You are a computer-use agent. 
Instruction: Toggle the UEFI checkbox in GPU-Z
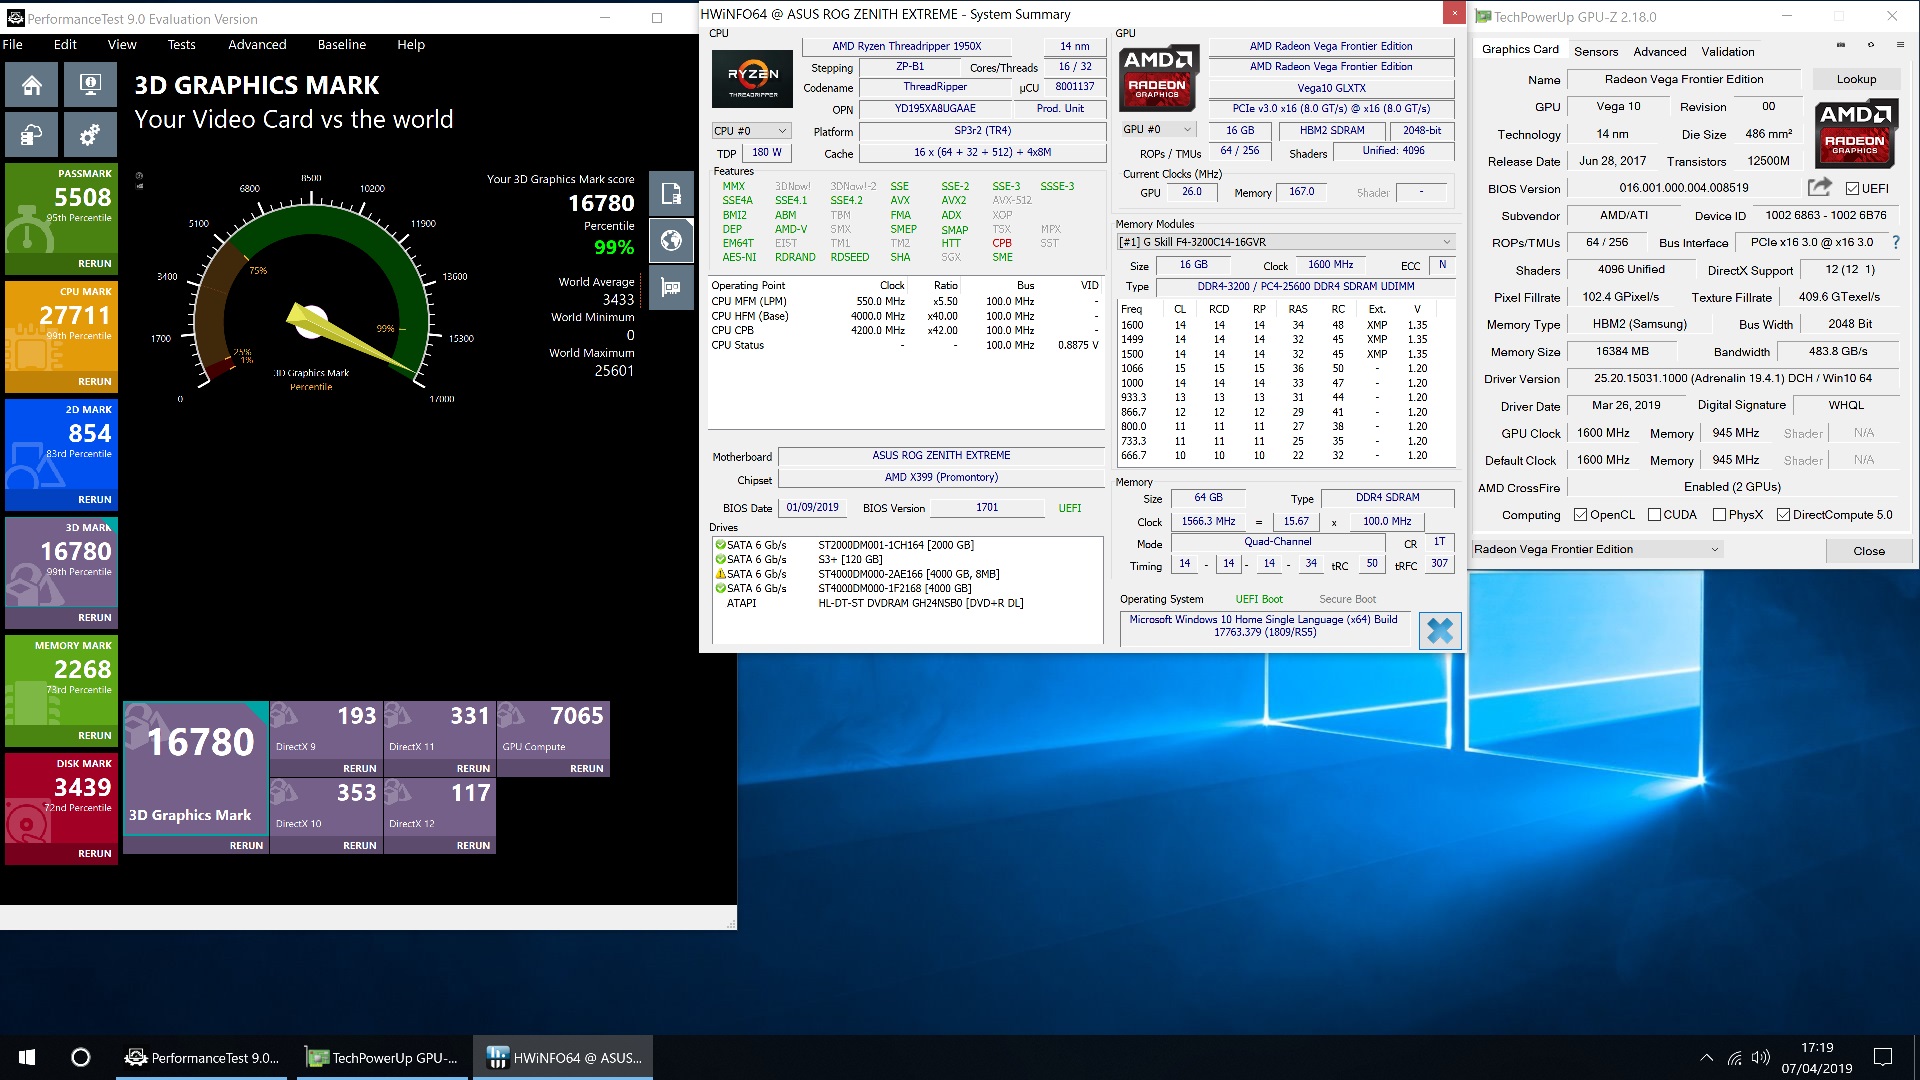[x=1852, y=188]
